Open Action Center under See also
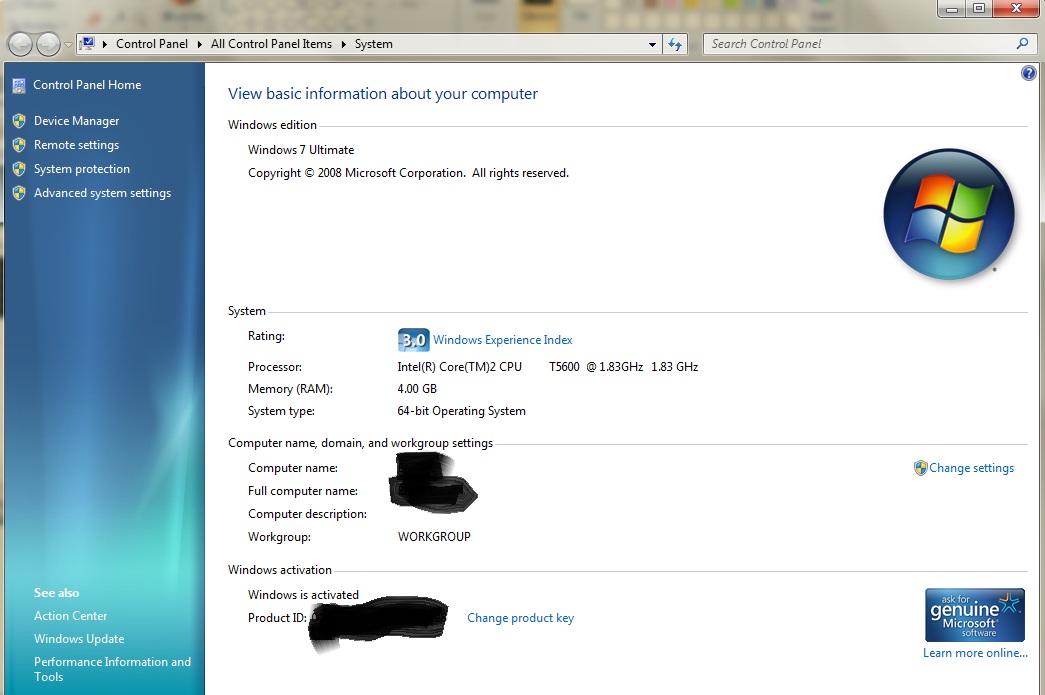Image resolution: width=1045 pixels, height=695 pixels. [x=71, y=616]
